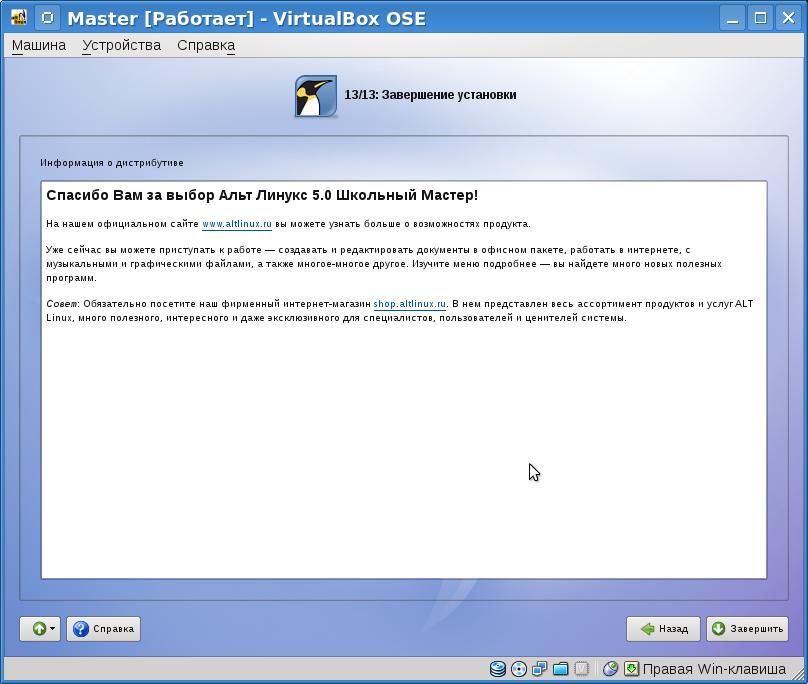The image size is (808, 684).
Task: Open the shared folders status icon
Action: tap(560, 669)
